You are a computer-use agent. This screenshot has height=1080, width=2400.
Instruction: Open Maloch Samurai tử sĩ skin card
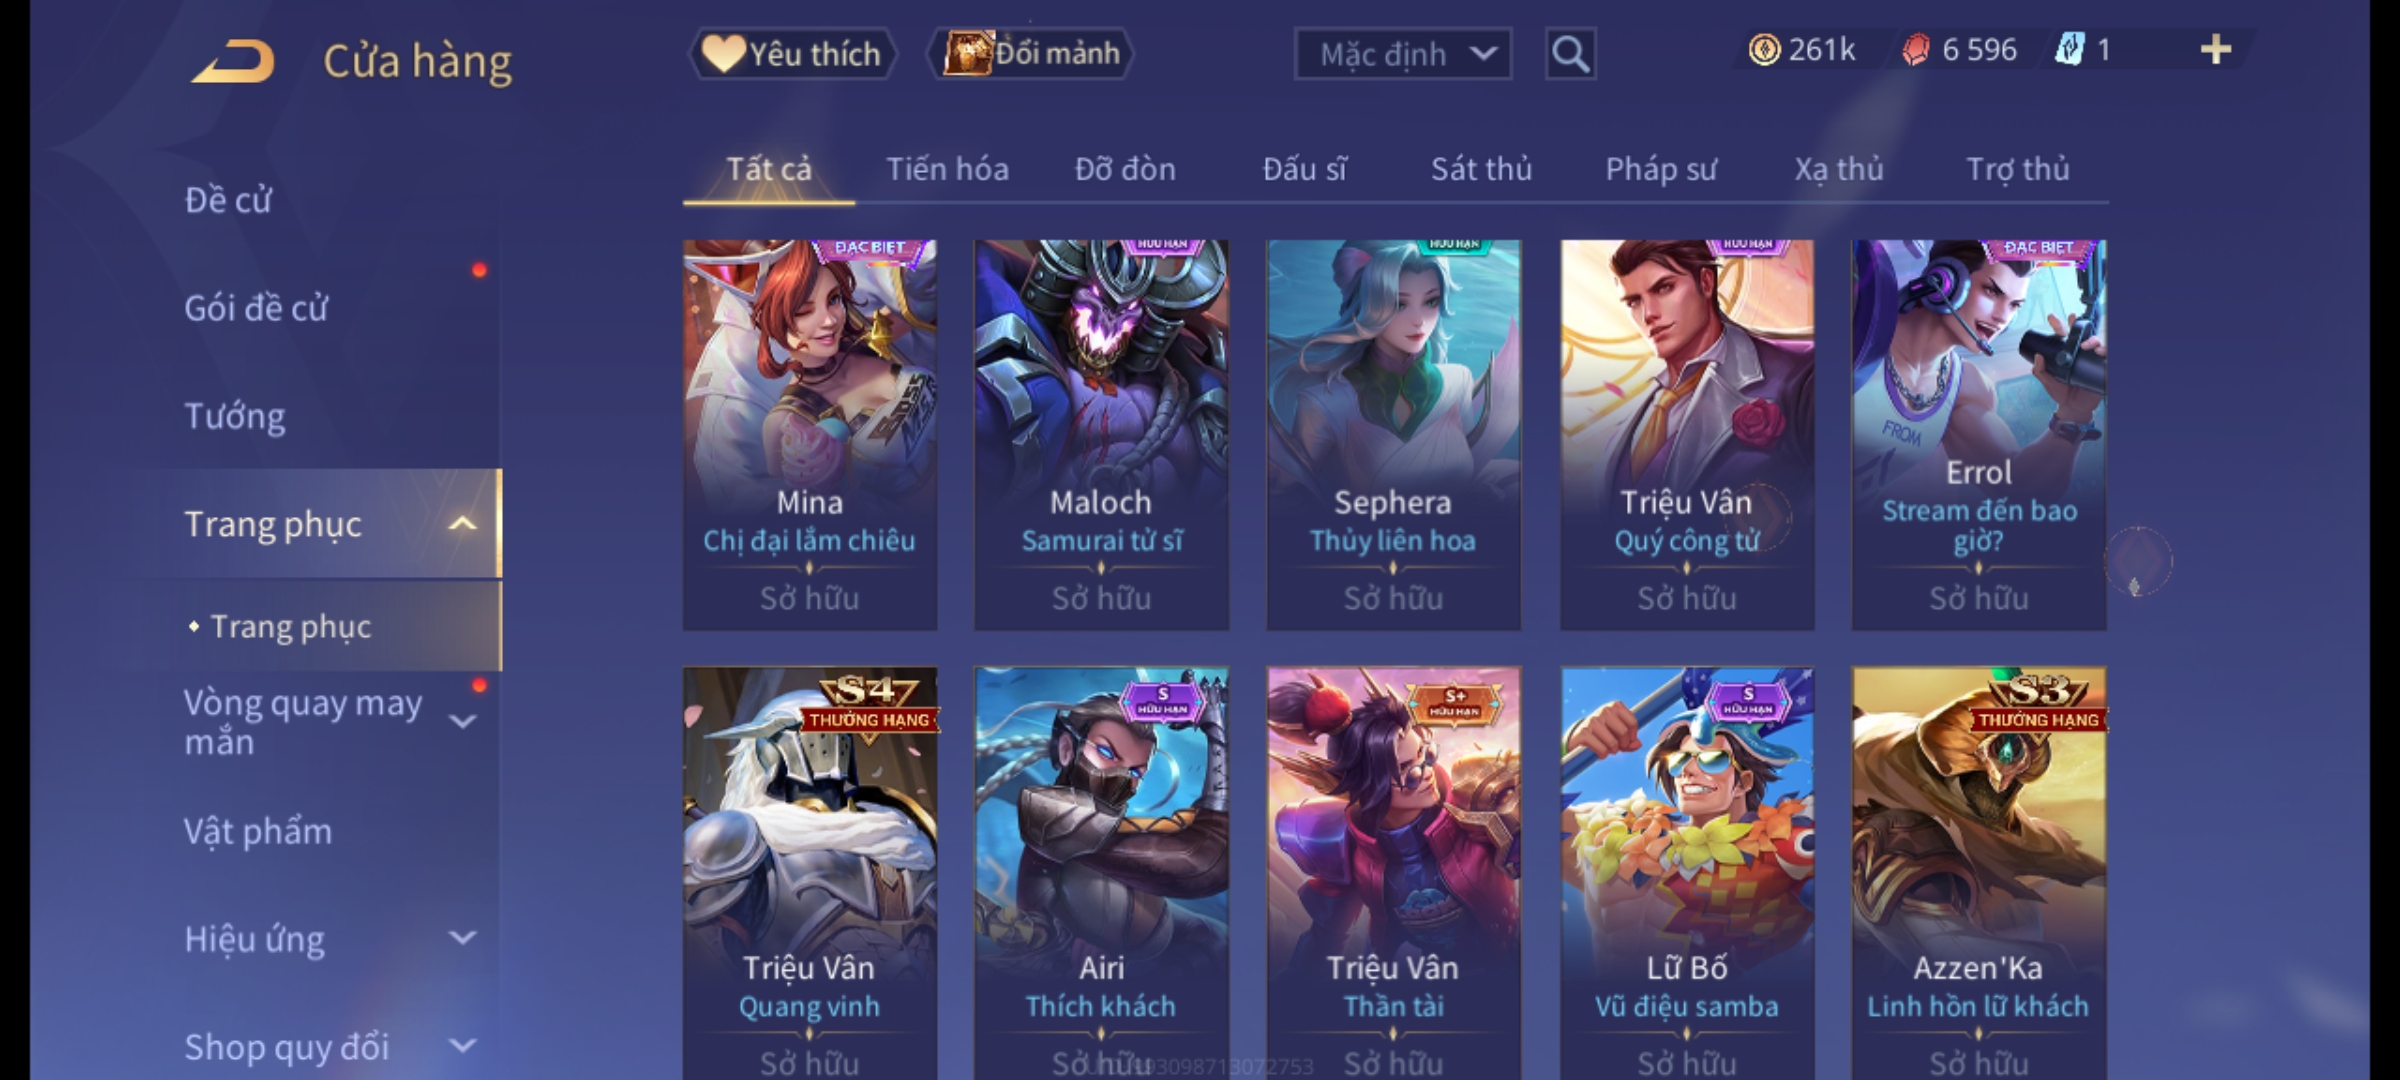(x=1101, y=435)
